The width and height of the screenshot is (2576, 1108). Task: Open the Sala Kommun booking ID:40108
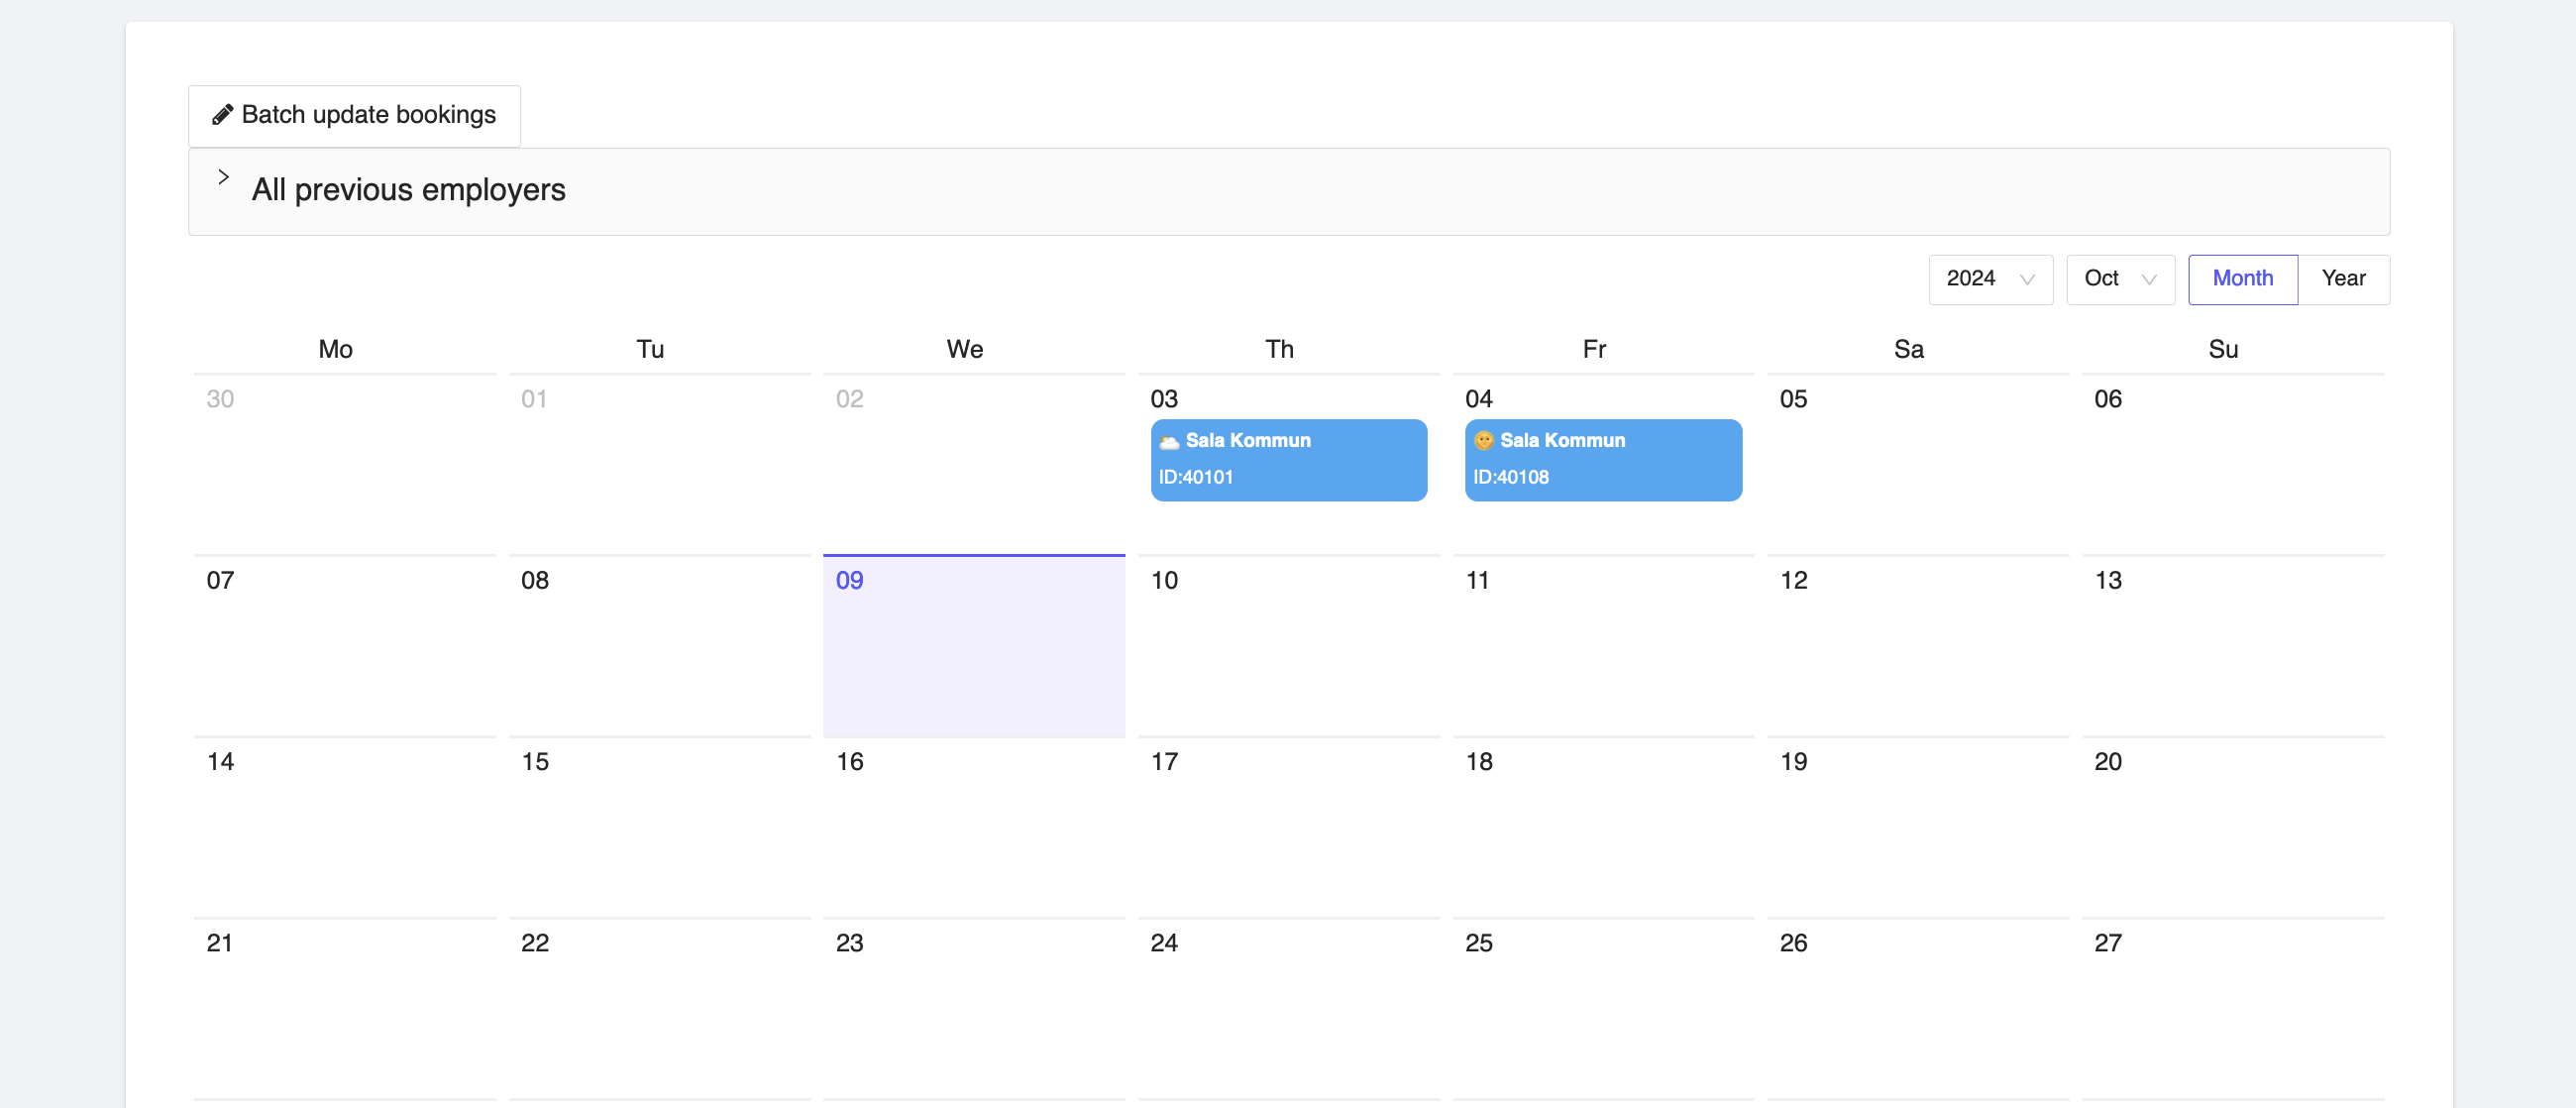pyautogui.click(x=1602, y=460)
